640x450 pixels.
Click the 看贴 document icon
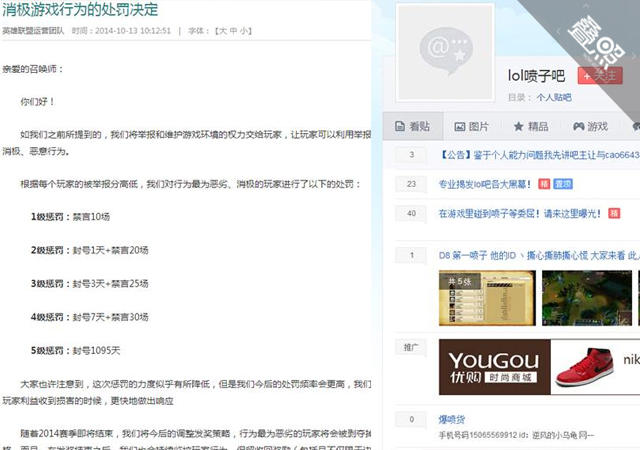pos(400,127)
